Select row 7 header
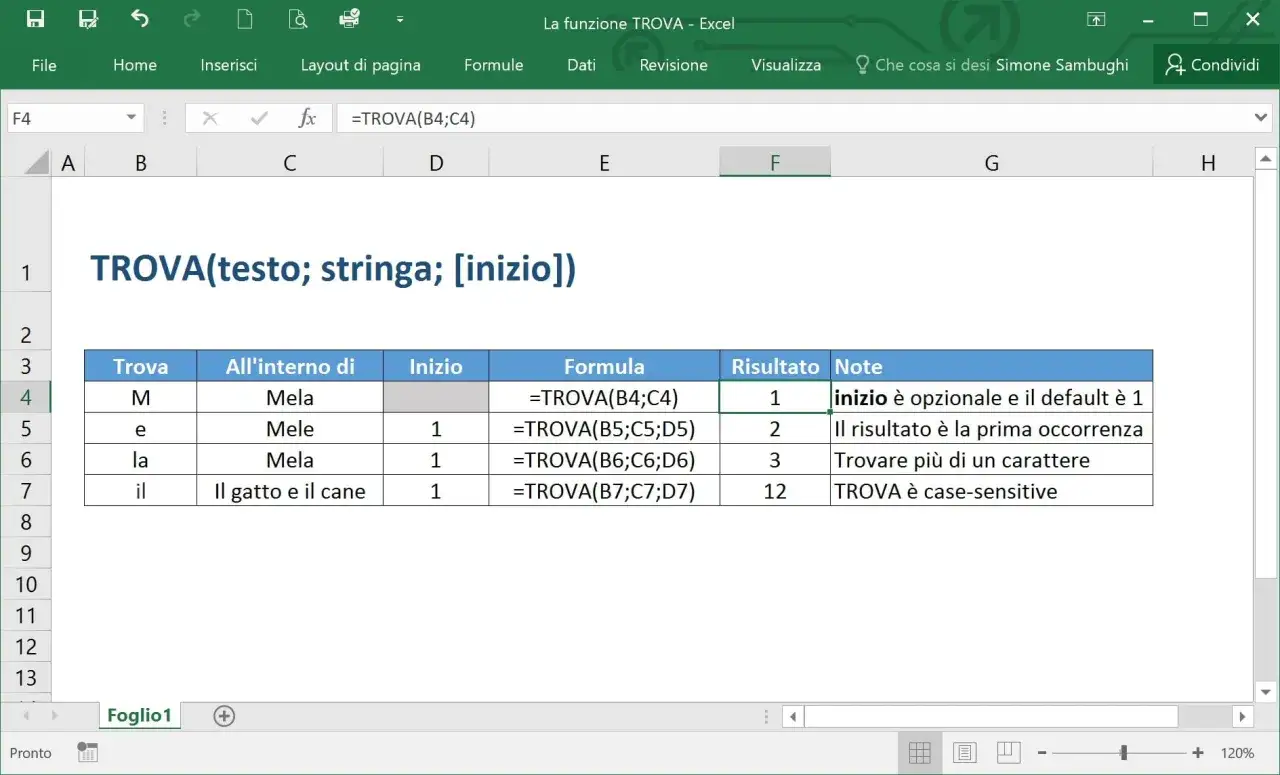Screen dimensions: 1280x775 (26, 491)
